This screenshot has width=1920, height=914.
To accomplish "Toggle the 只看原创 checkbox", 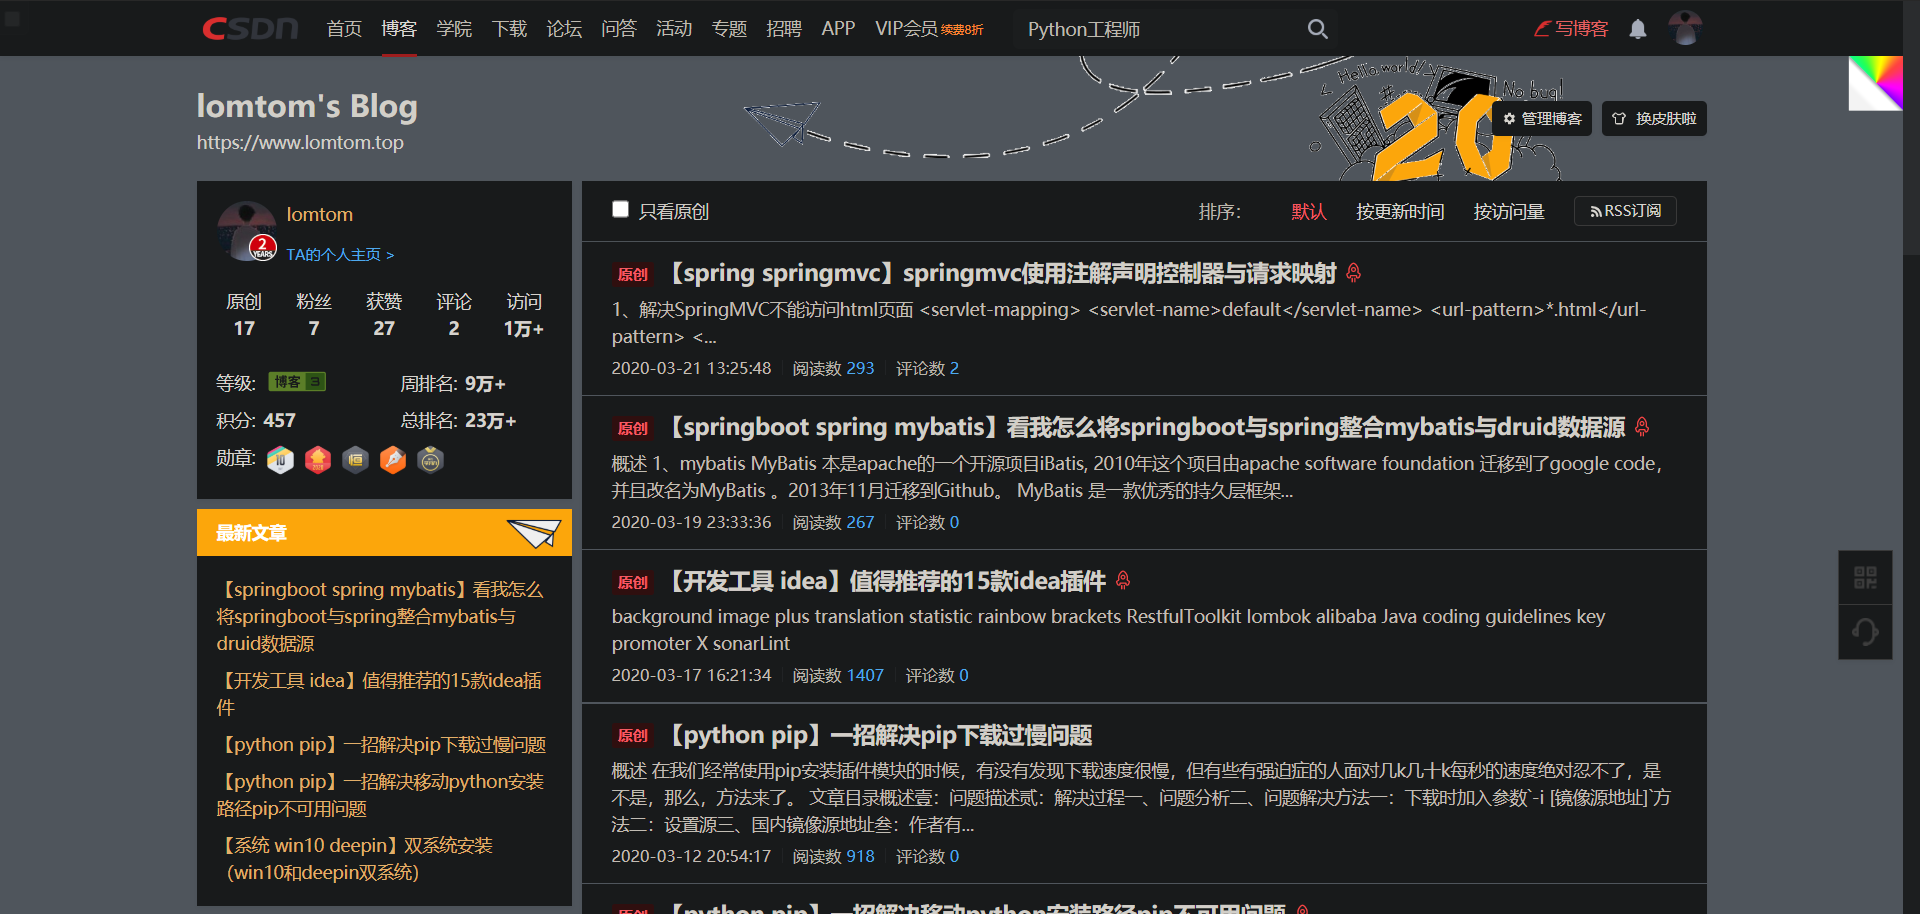I will coord(620,209).
